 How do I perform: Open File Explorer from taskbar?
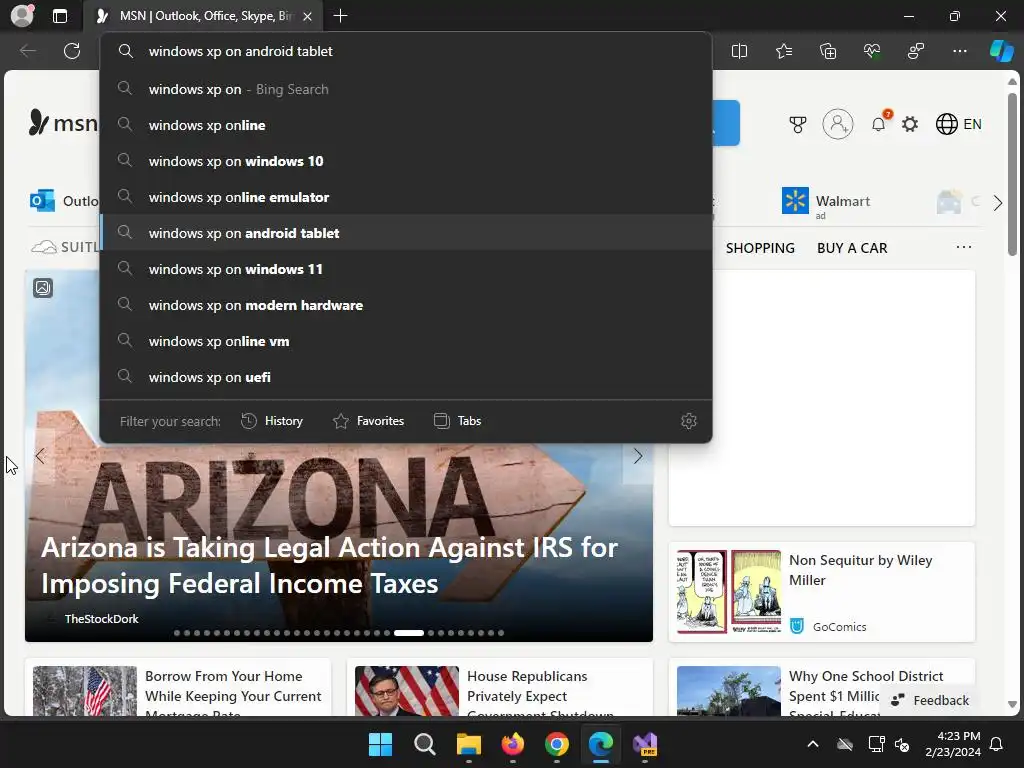(468, 744)
